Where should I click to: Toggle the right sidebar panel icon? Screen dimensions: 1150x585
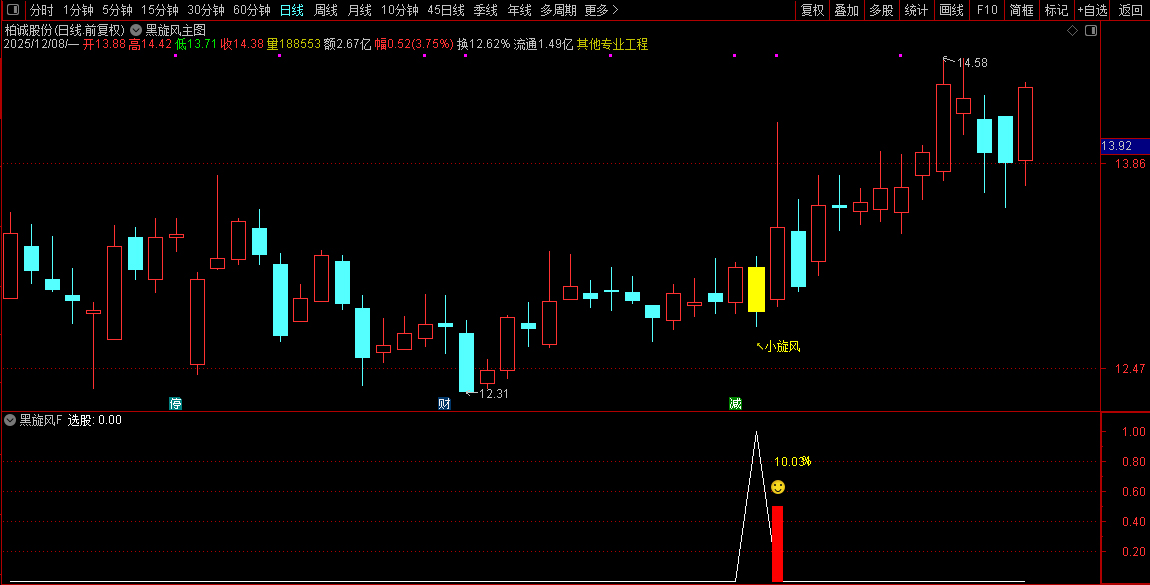[1091, 30]
